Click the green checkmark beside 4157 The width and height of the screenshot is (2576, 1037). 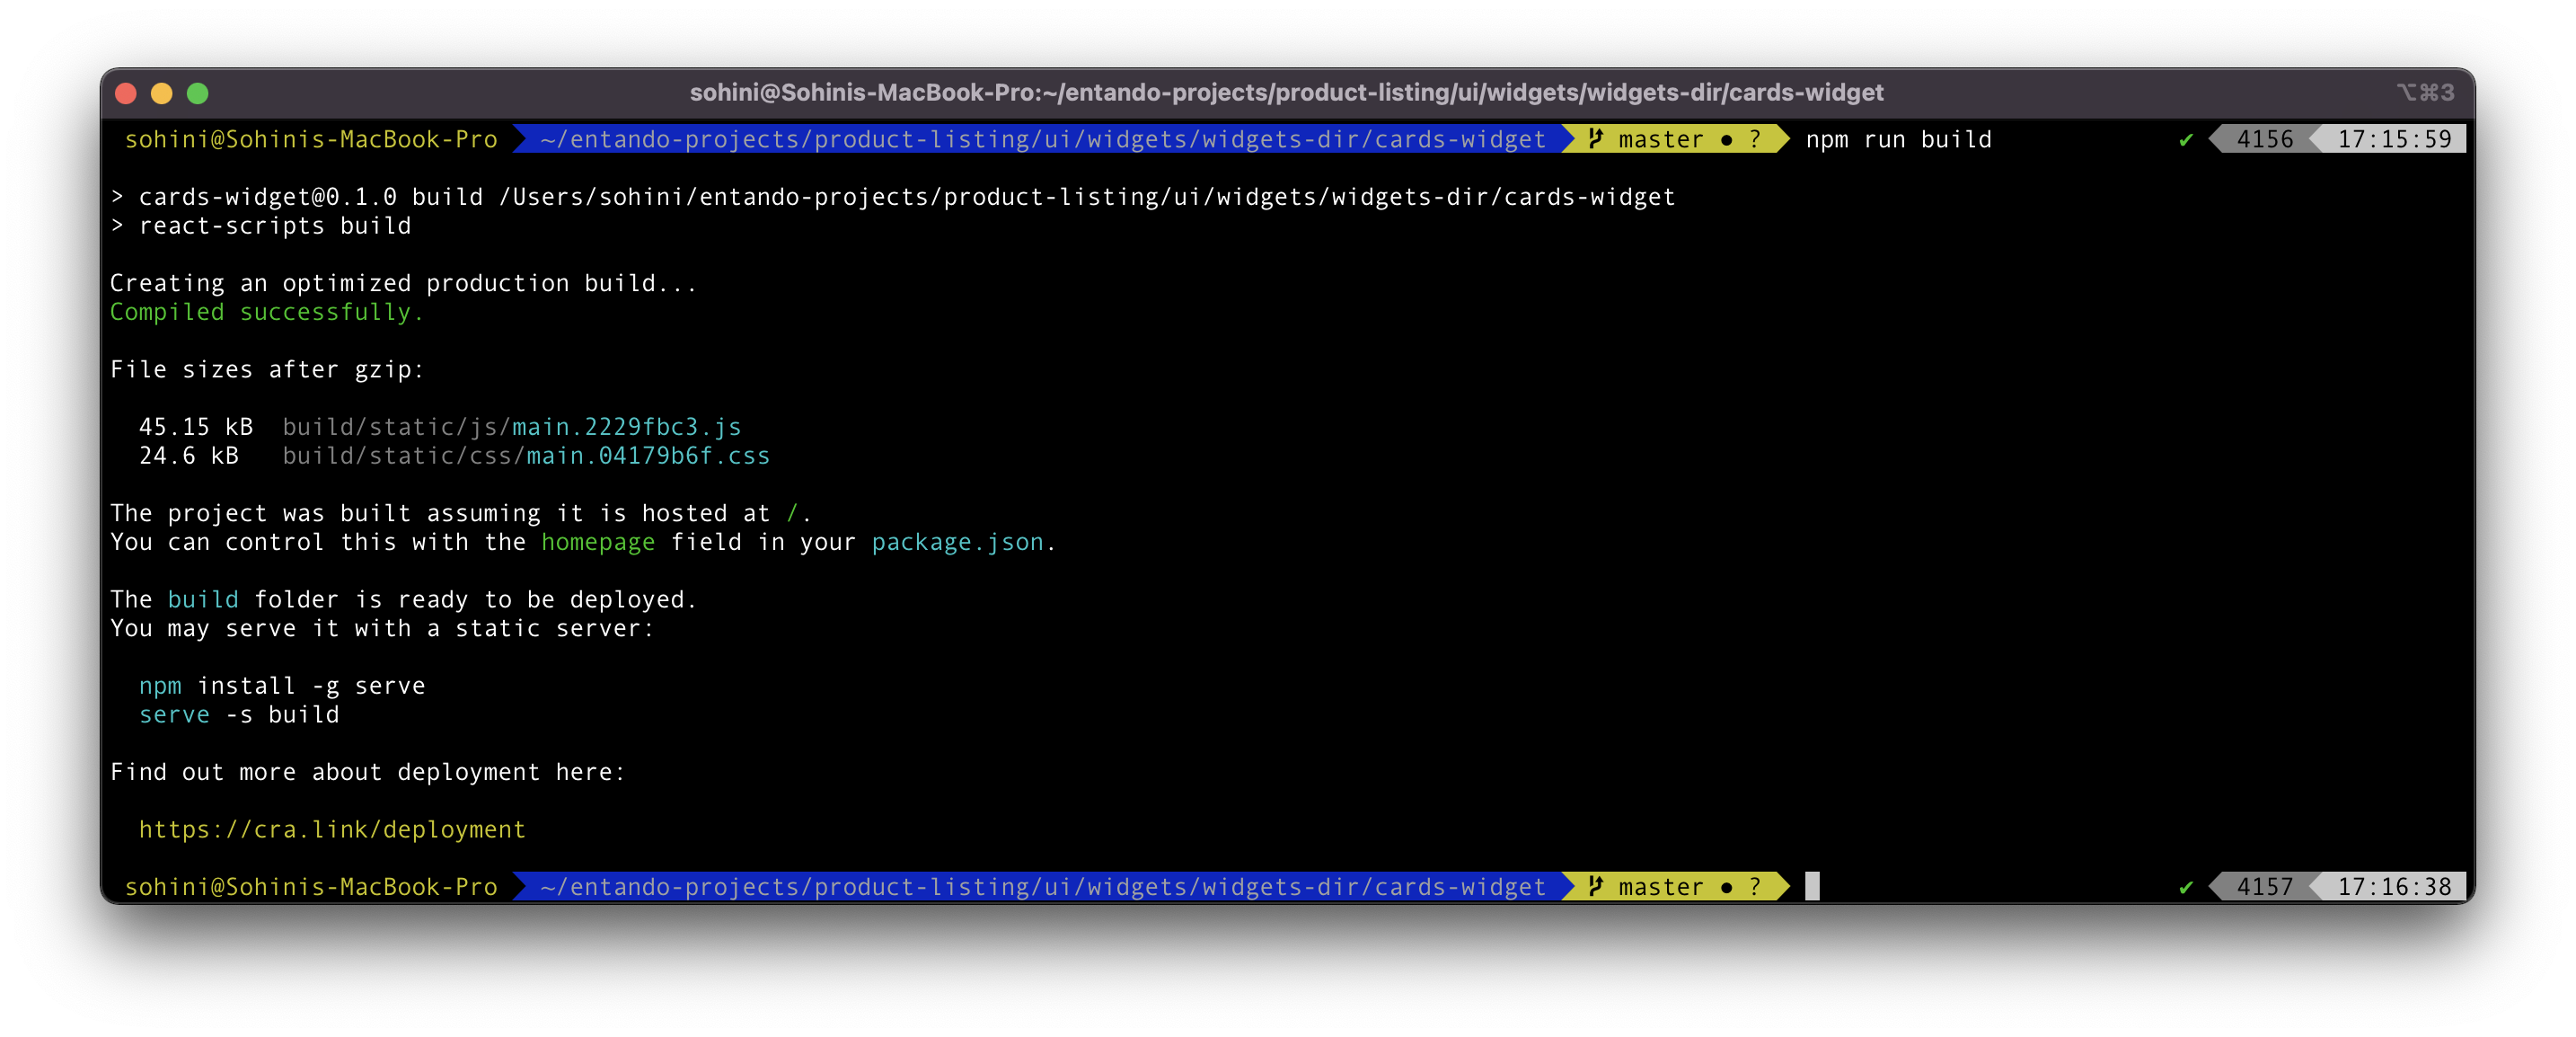[x=2186, y=887]
